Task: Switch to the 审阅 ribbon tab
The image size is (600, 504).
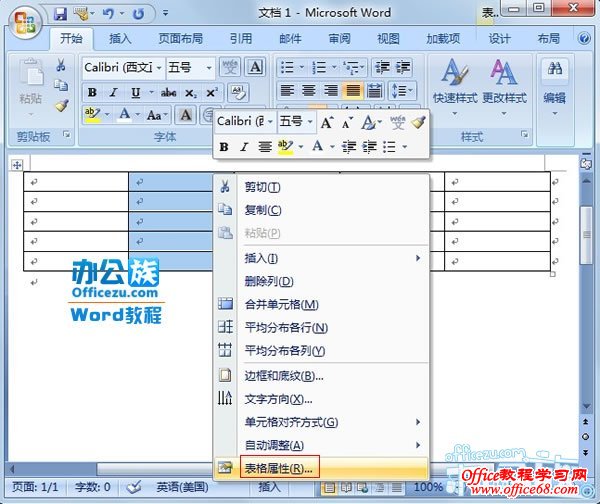Action: [339, 39]
